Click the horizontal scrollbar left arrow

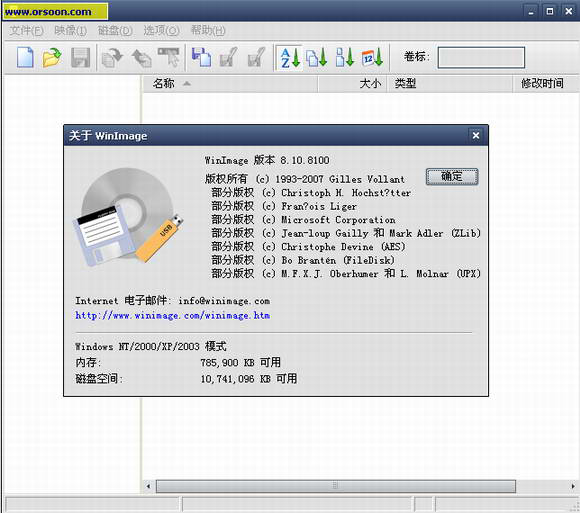pos(149,486)
